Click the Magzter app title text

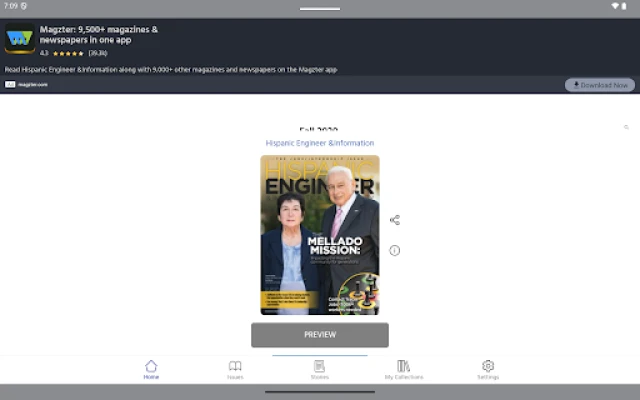[99, 34]
